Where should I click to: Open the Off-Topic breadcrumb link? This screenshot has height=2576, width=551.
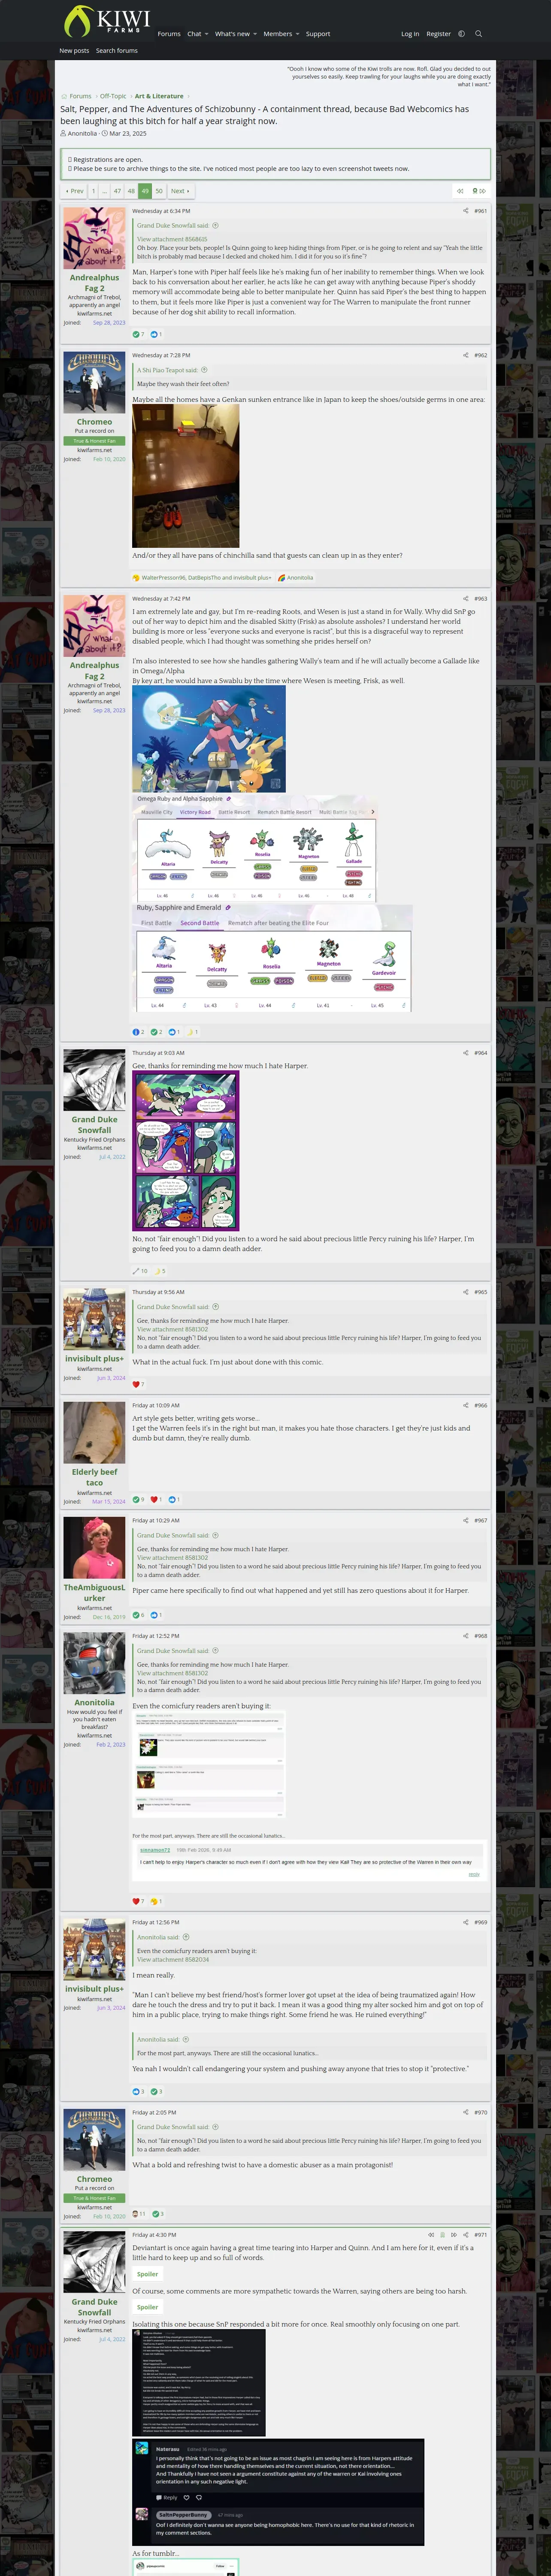[x=113, y=97]
